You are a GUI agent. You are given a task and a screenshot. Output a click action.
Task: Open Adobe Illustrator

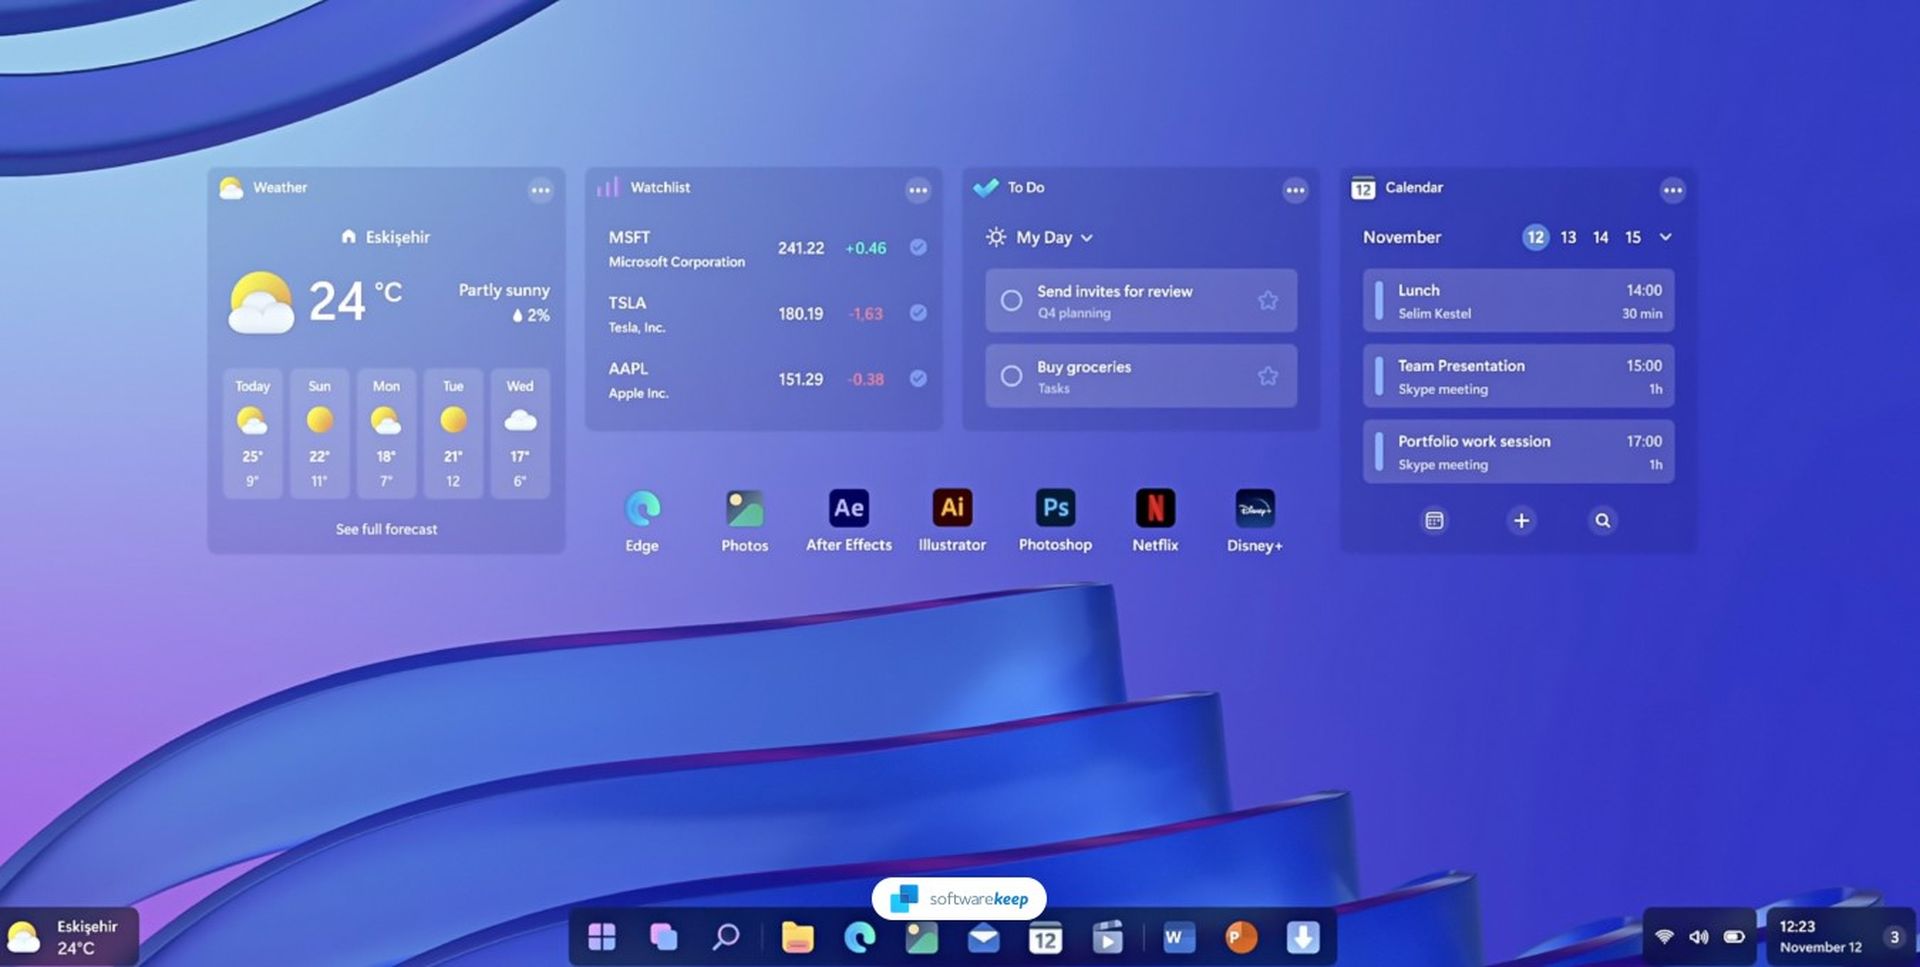pyautogui.click(x=951, y=508)
